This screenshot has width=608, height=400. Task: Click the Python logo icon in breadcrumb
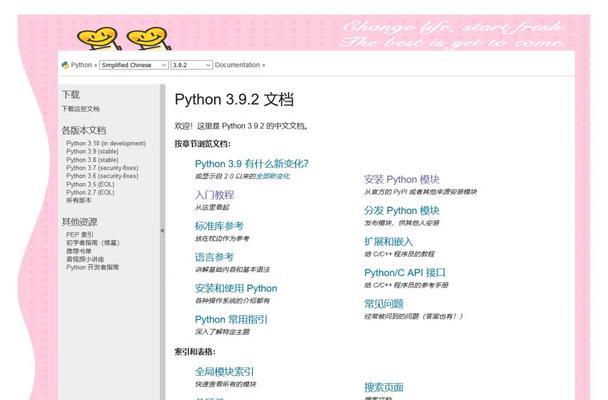pos(65,65)
